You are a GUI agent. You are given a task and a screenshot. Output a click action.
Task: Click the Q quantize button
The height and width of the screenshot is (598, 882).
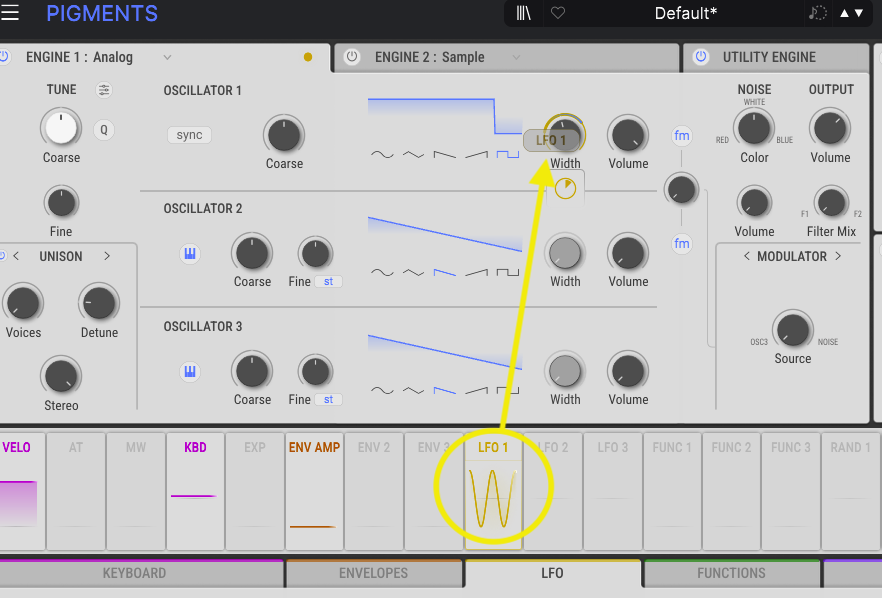104,129
